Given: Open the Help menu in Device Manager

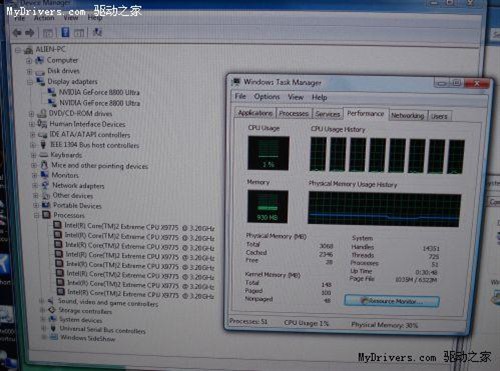Looking at the screenshot, I should click(95, 17).
